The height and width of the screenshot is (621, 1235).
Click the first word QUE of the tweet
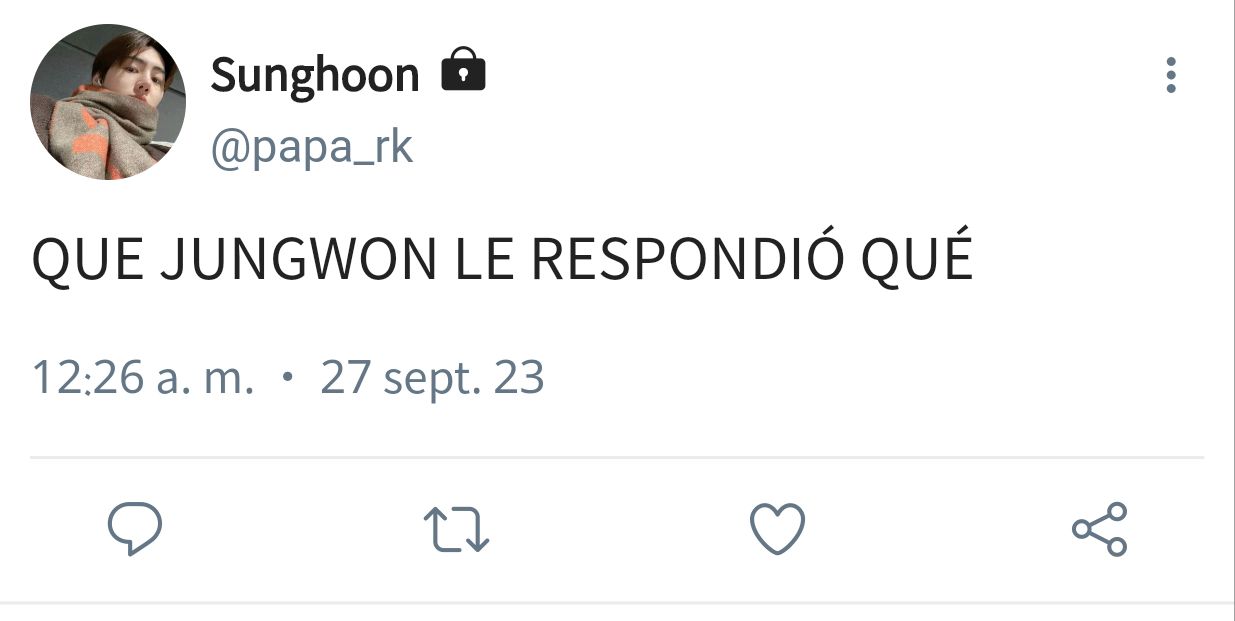88,261
